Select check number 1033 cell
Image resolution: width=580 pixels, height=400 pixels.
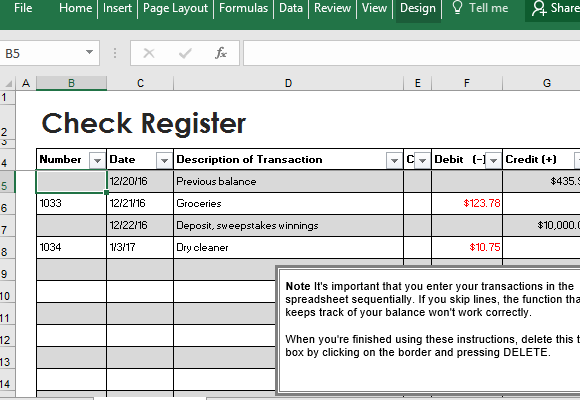coord(71,203)
